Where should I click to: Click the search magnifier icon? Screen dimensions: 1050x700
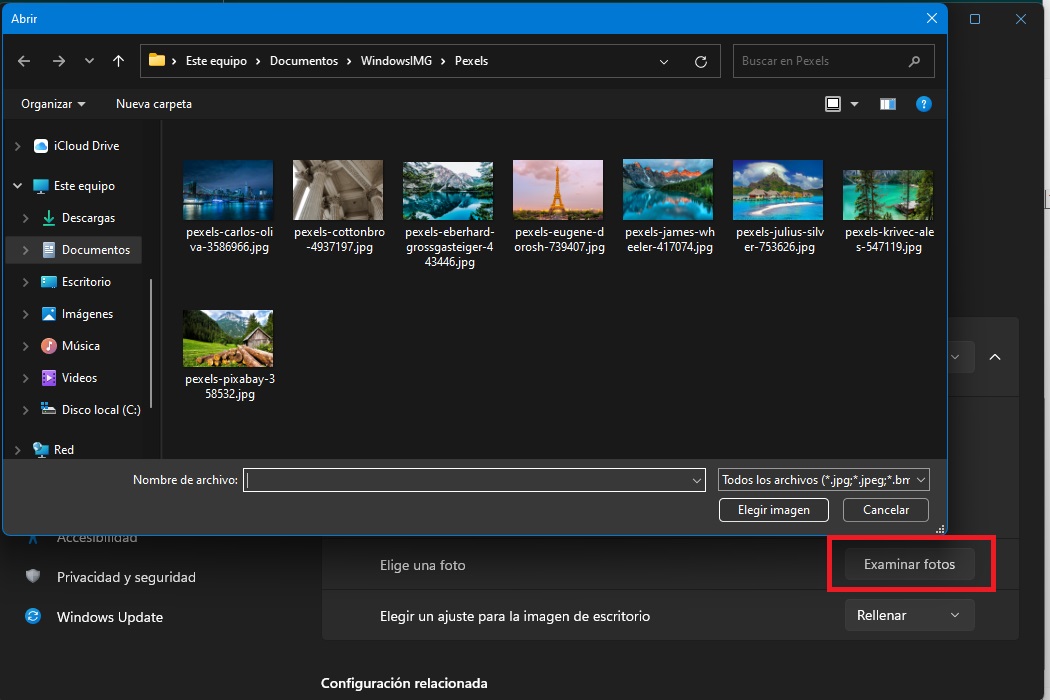(x=914, y=61)
